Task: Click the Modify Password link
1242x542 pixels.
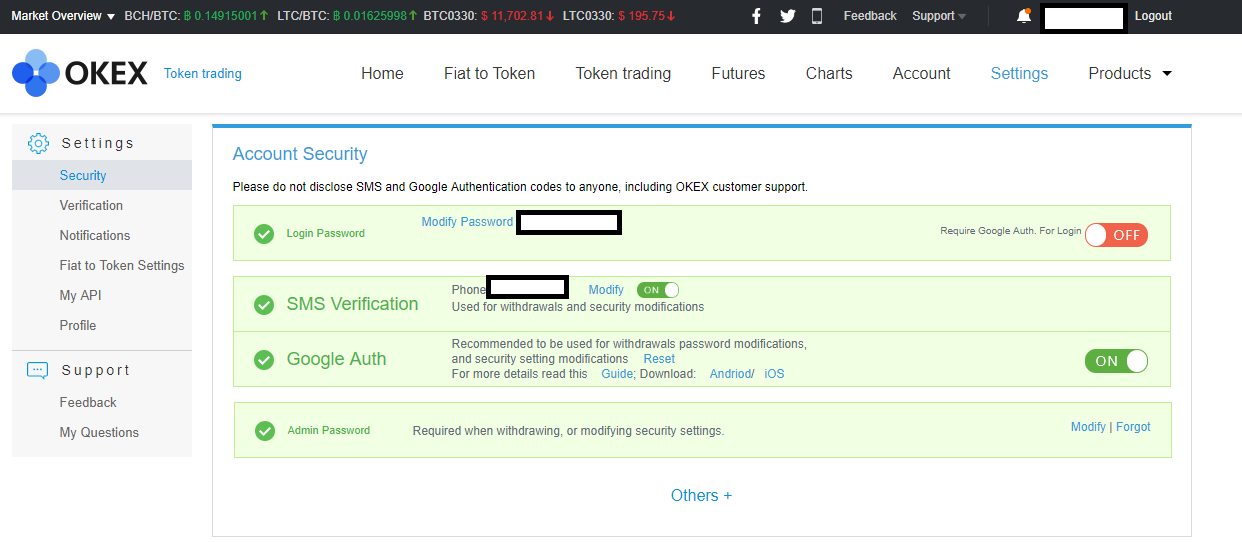Action: click(467, 222)
